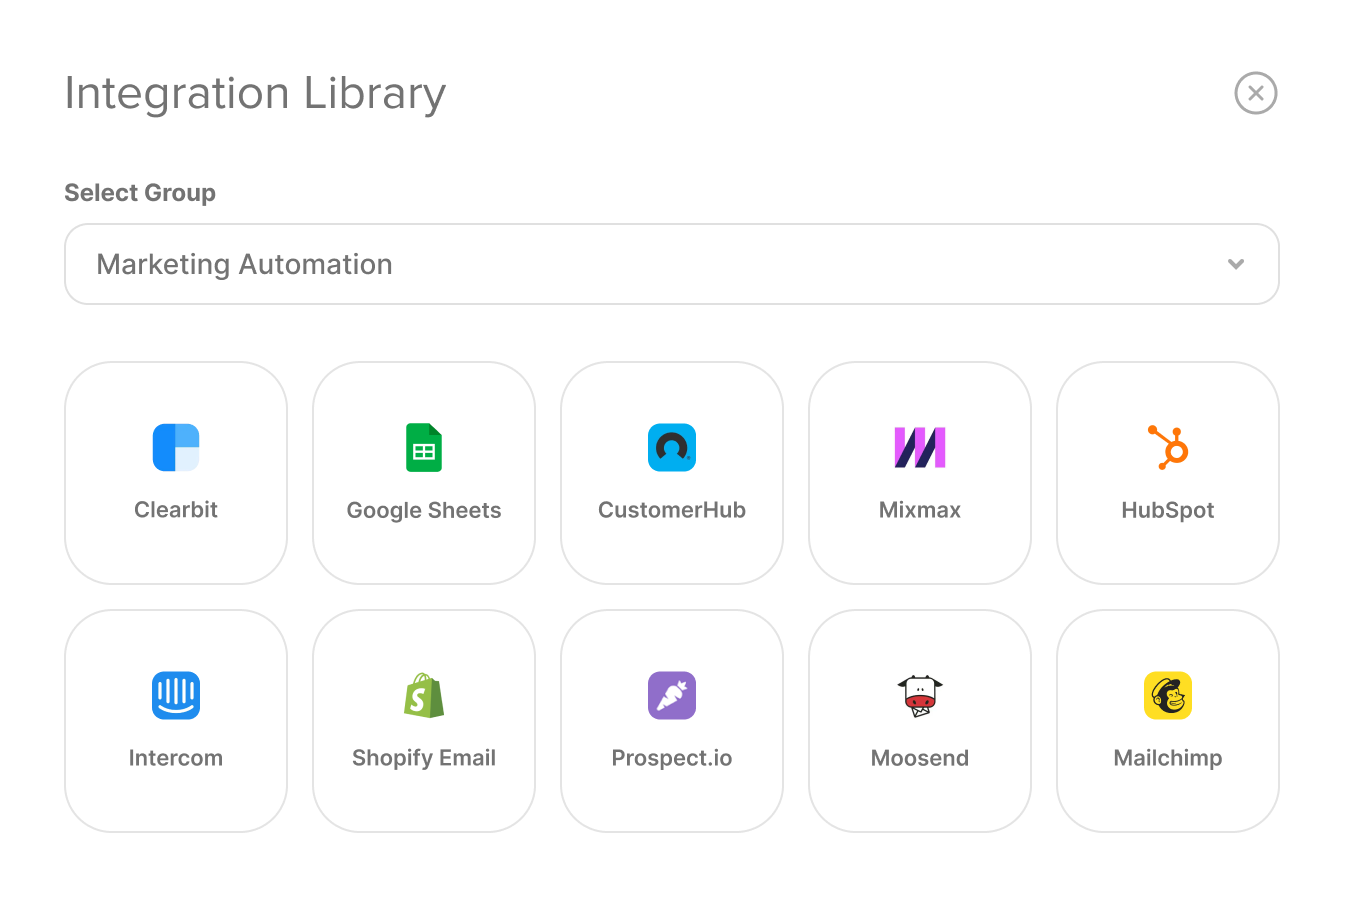Click the Mailchimp monkey icon
The height and width of the screenshot is (898, 1345).
tap(1168, 695)
